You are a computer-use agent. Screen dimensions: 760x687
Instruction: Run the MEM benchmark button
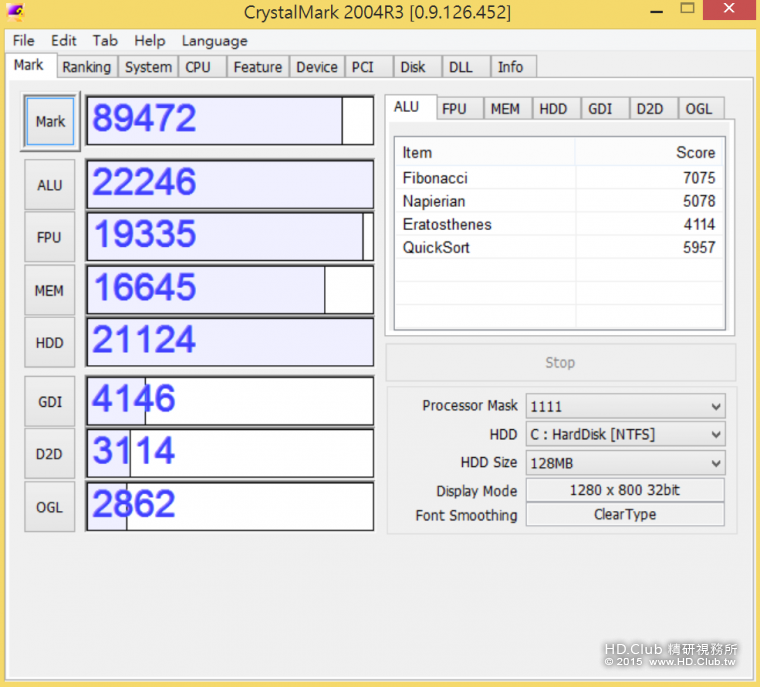point(50,291)
